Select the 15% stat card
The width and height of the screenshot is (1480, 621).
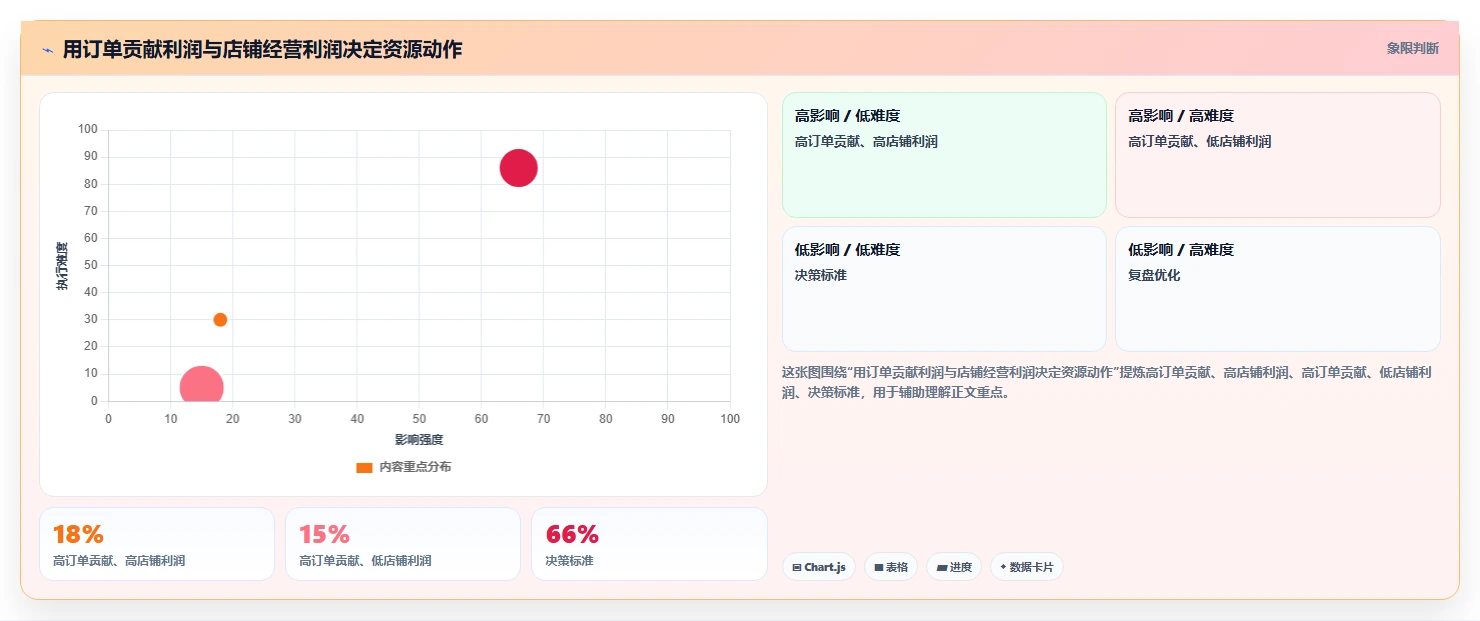pyautogui.click(x=403, y=544)
